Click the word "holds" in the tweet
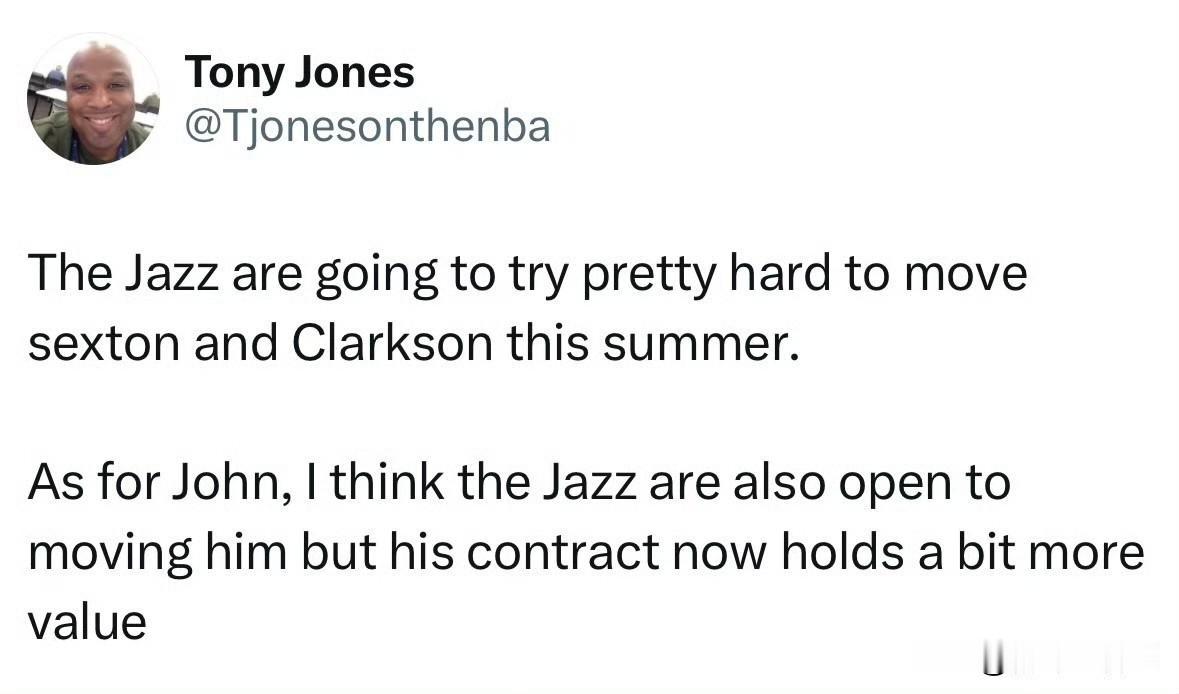Image resolution: width=1179 pixels, height=694 pixels. click(x=843, y=552)
